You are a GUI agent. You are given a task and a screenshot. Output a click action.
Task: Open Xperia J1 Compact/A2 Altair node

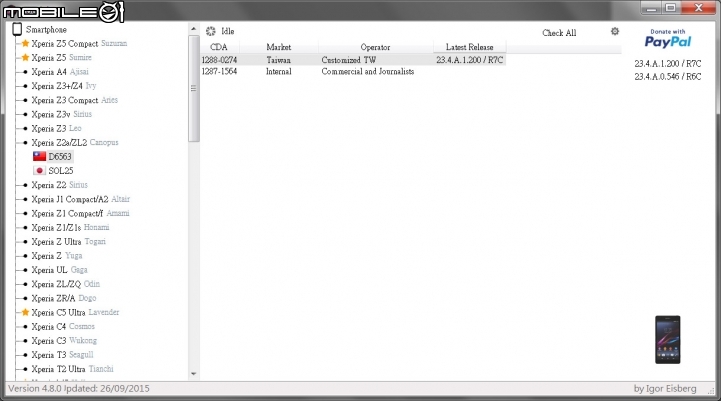click(80, 199)
